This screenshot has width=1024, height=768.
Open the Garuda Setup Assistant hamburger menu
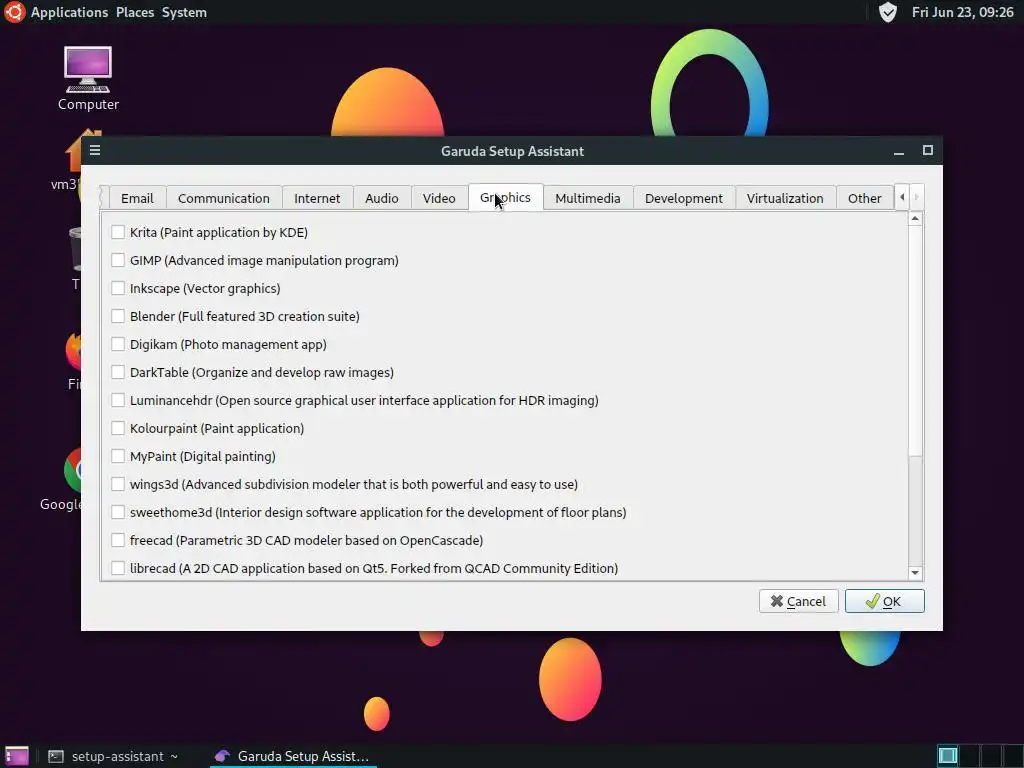(x=95, y=150)
